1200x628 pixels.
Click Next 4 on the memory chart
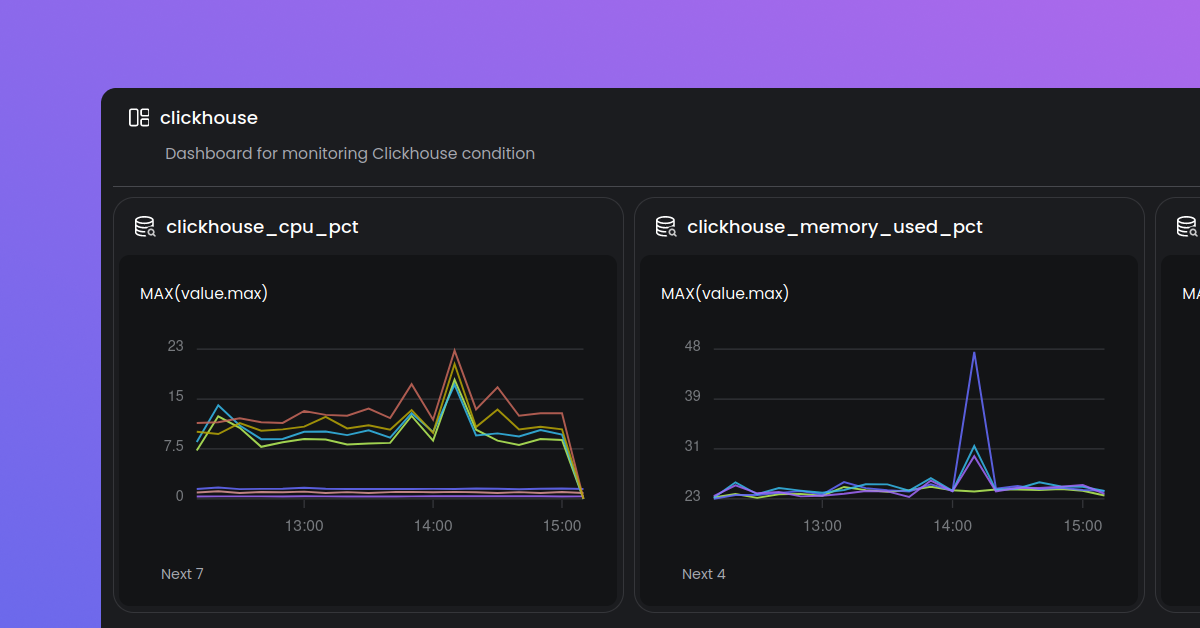(704, 573)
